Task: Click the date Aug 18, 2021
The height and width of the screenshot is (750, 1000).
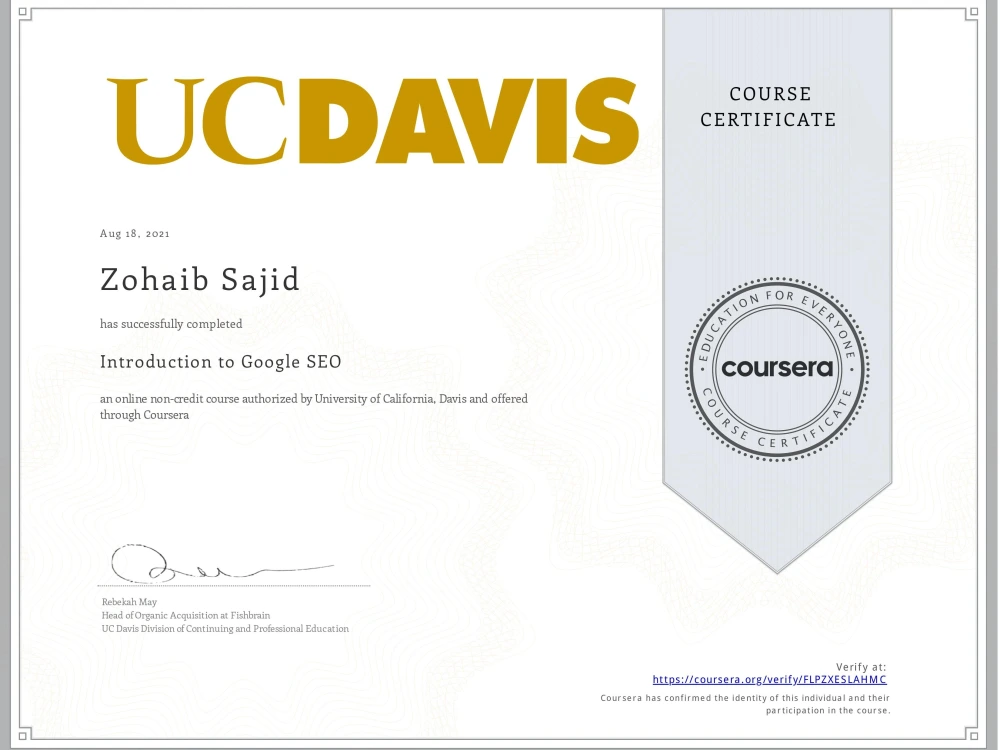Action: tap(135, 233)
